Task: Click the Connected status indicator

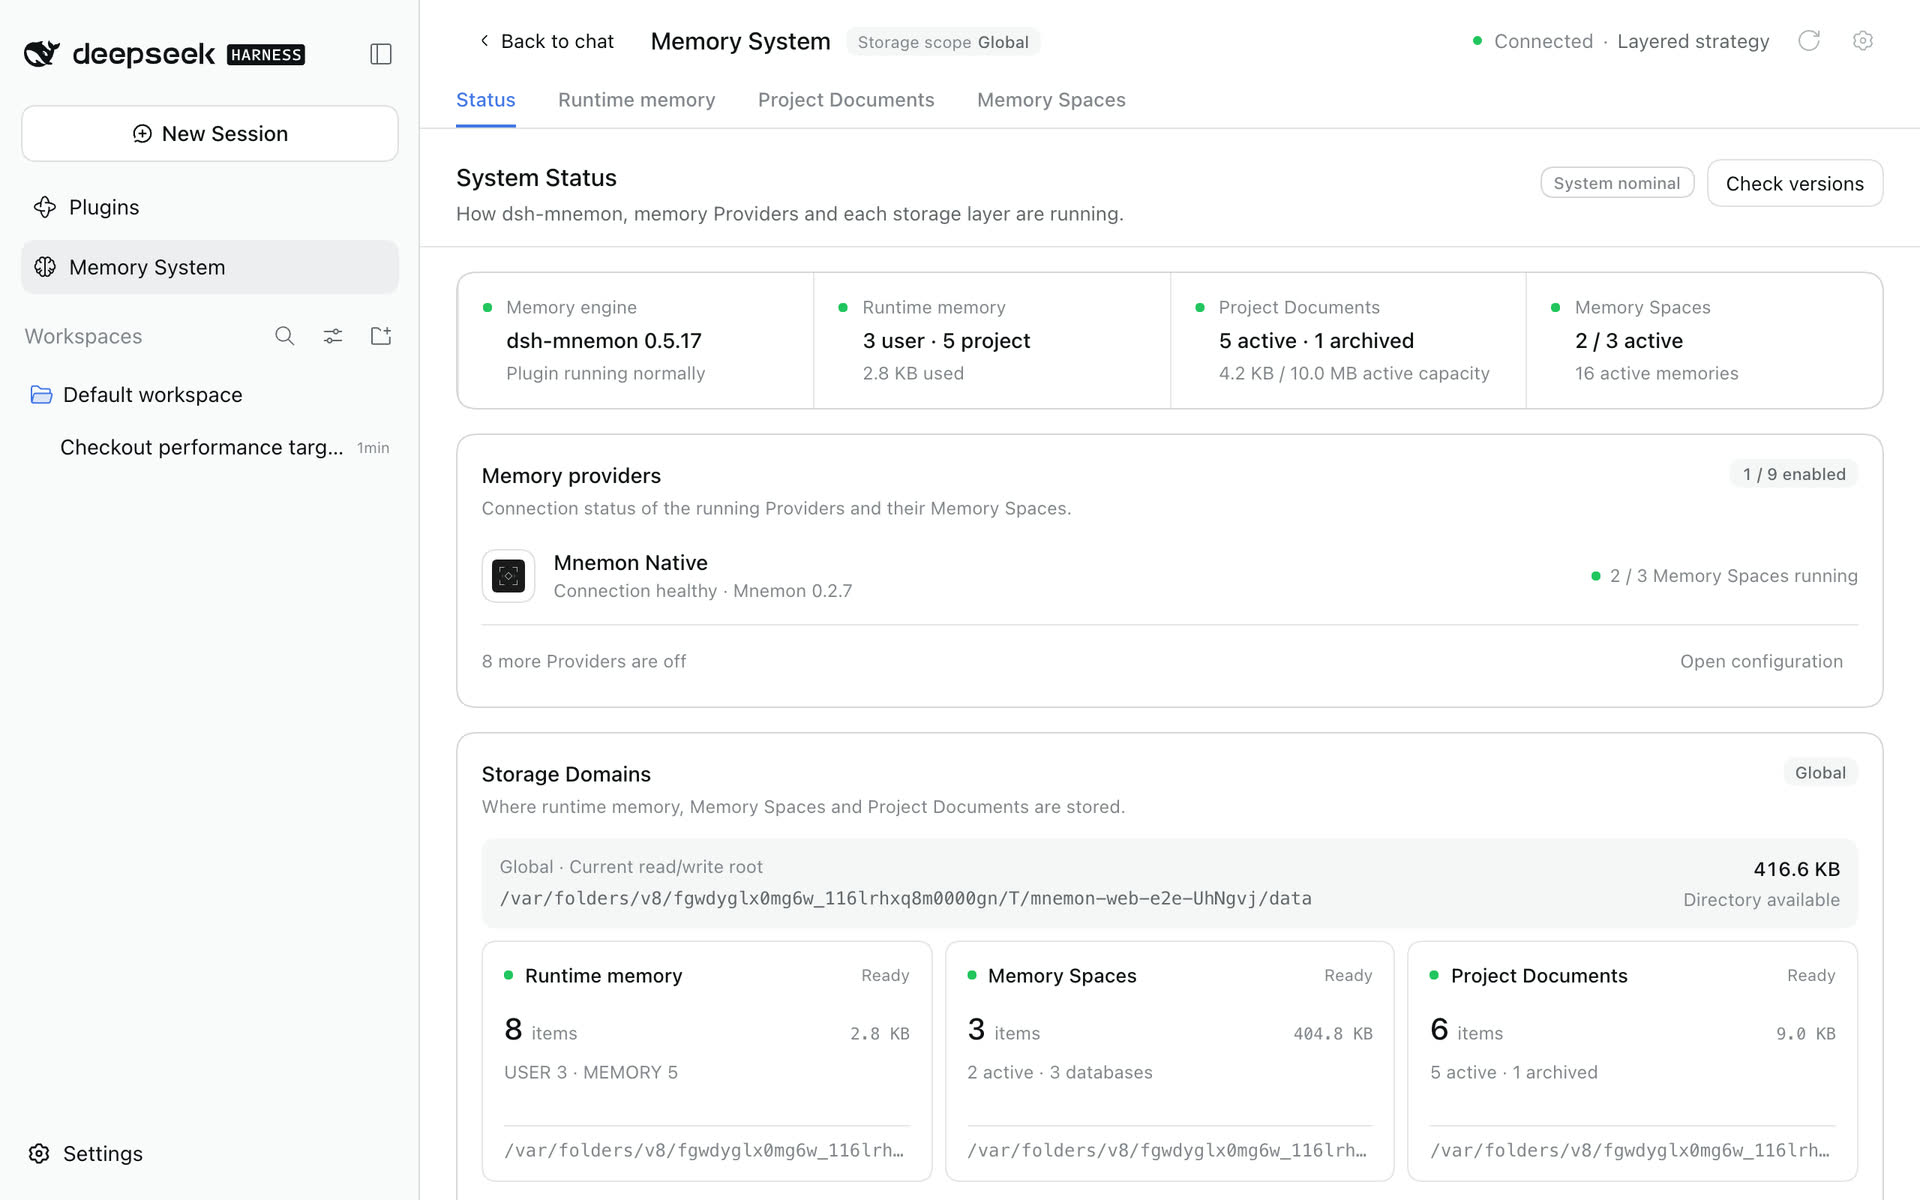Action: (1533, 41)
